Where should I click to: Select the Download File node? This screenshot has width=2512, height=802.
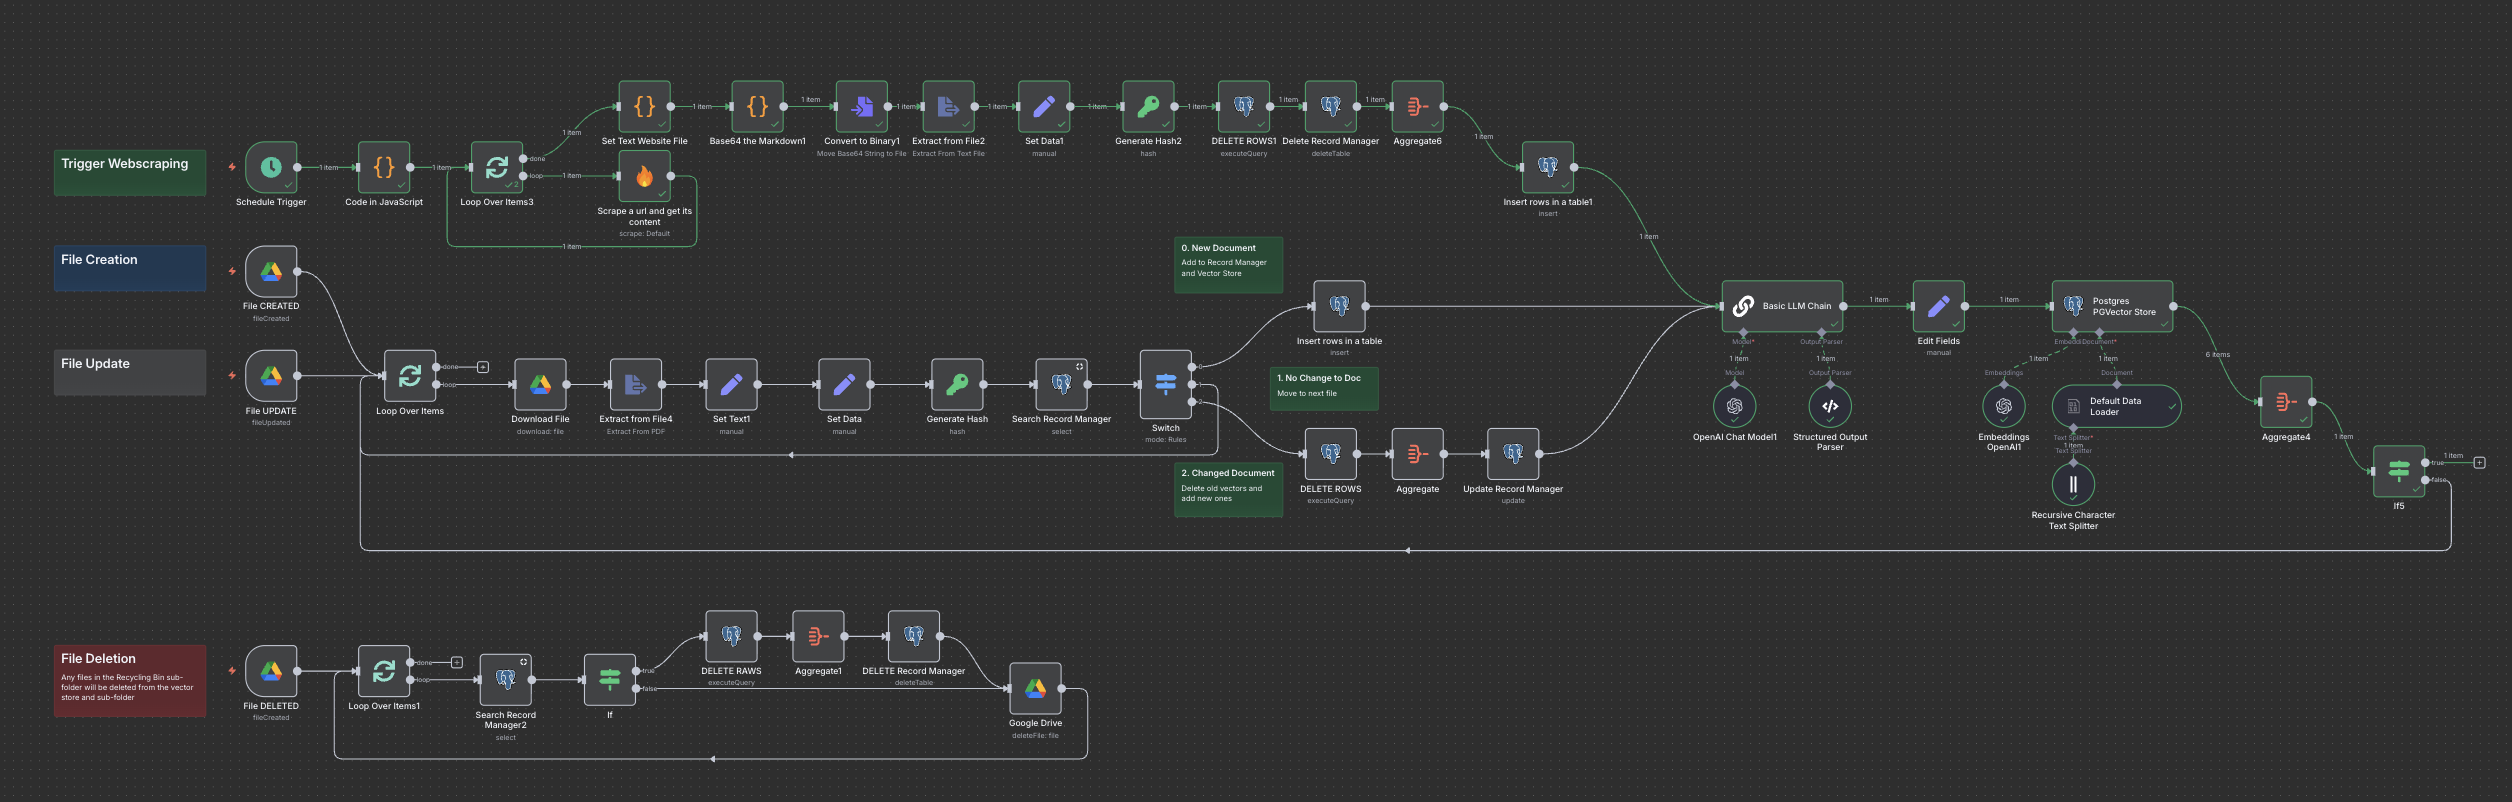point(540,384)
